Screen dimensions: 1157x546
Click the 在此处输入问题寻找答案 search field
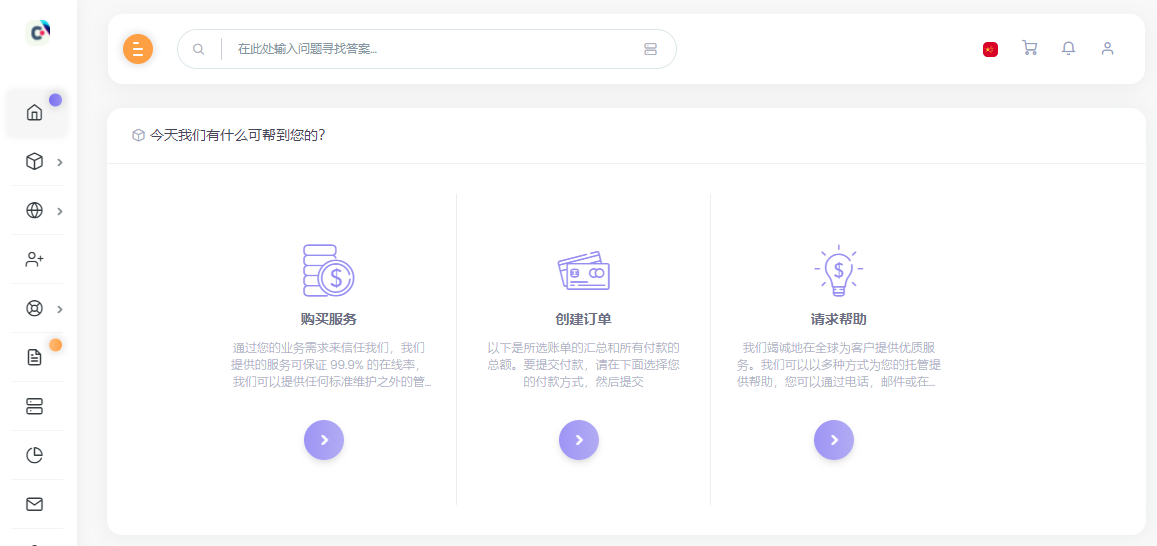430,49
